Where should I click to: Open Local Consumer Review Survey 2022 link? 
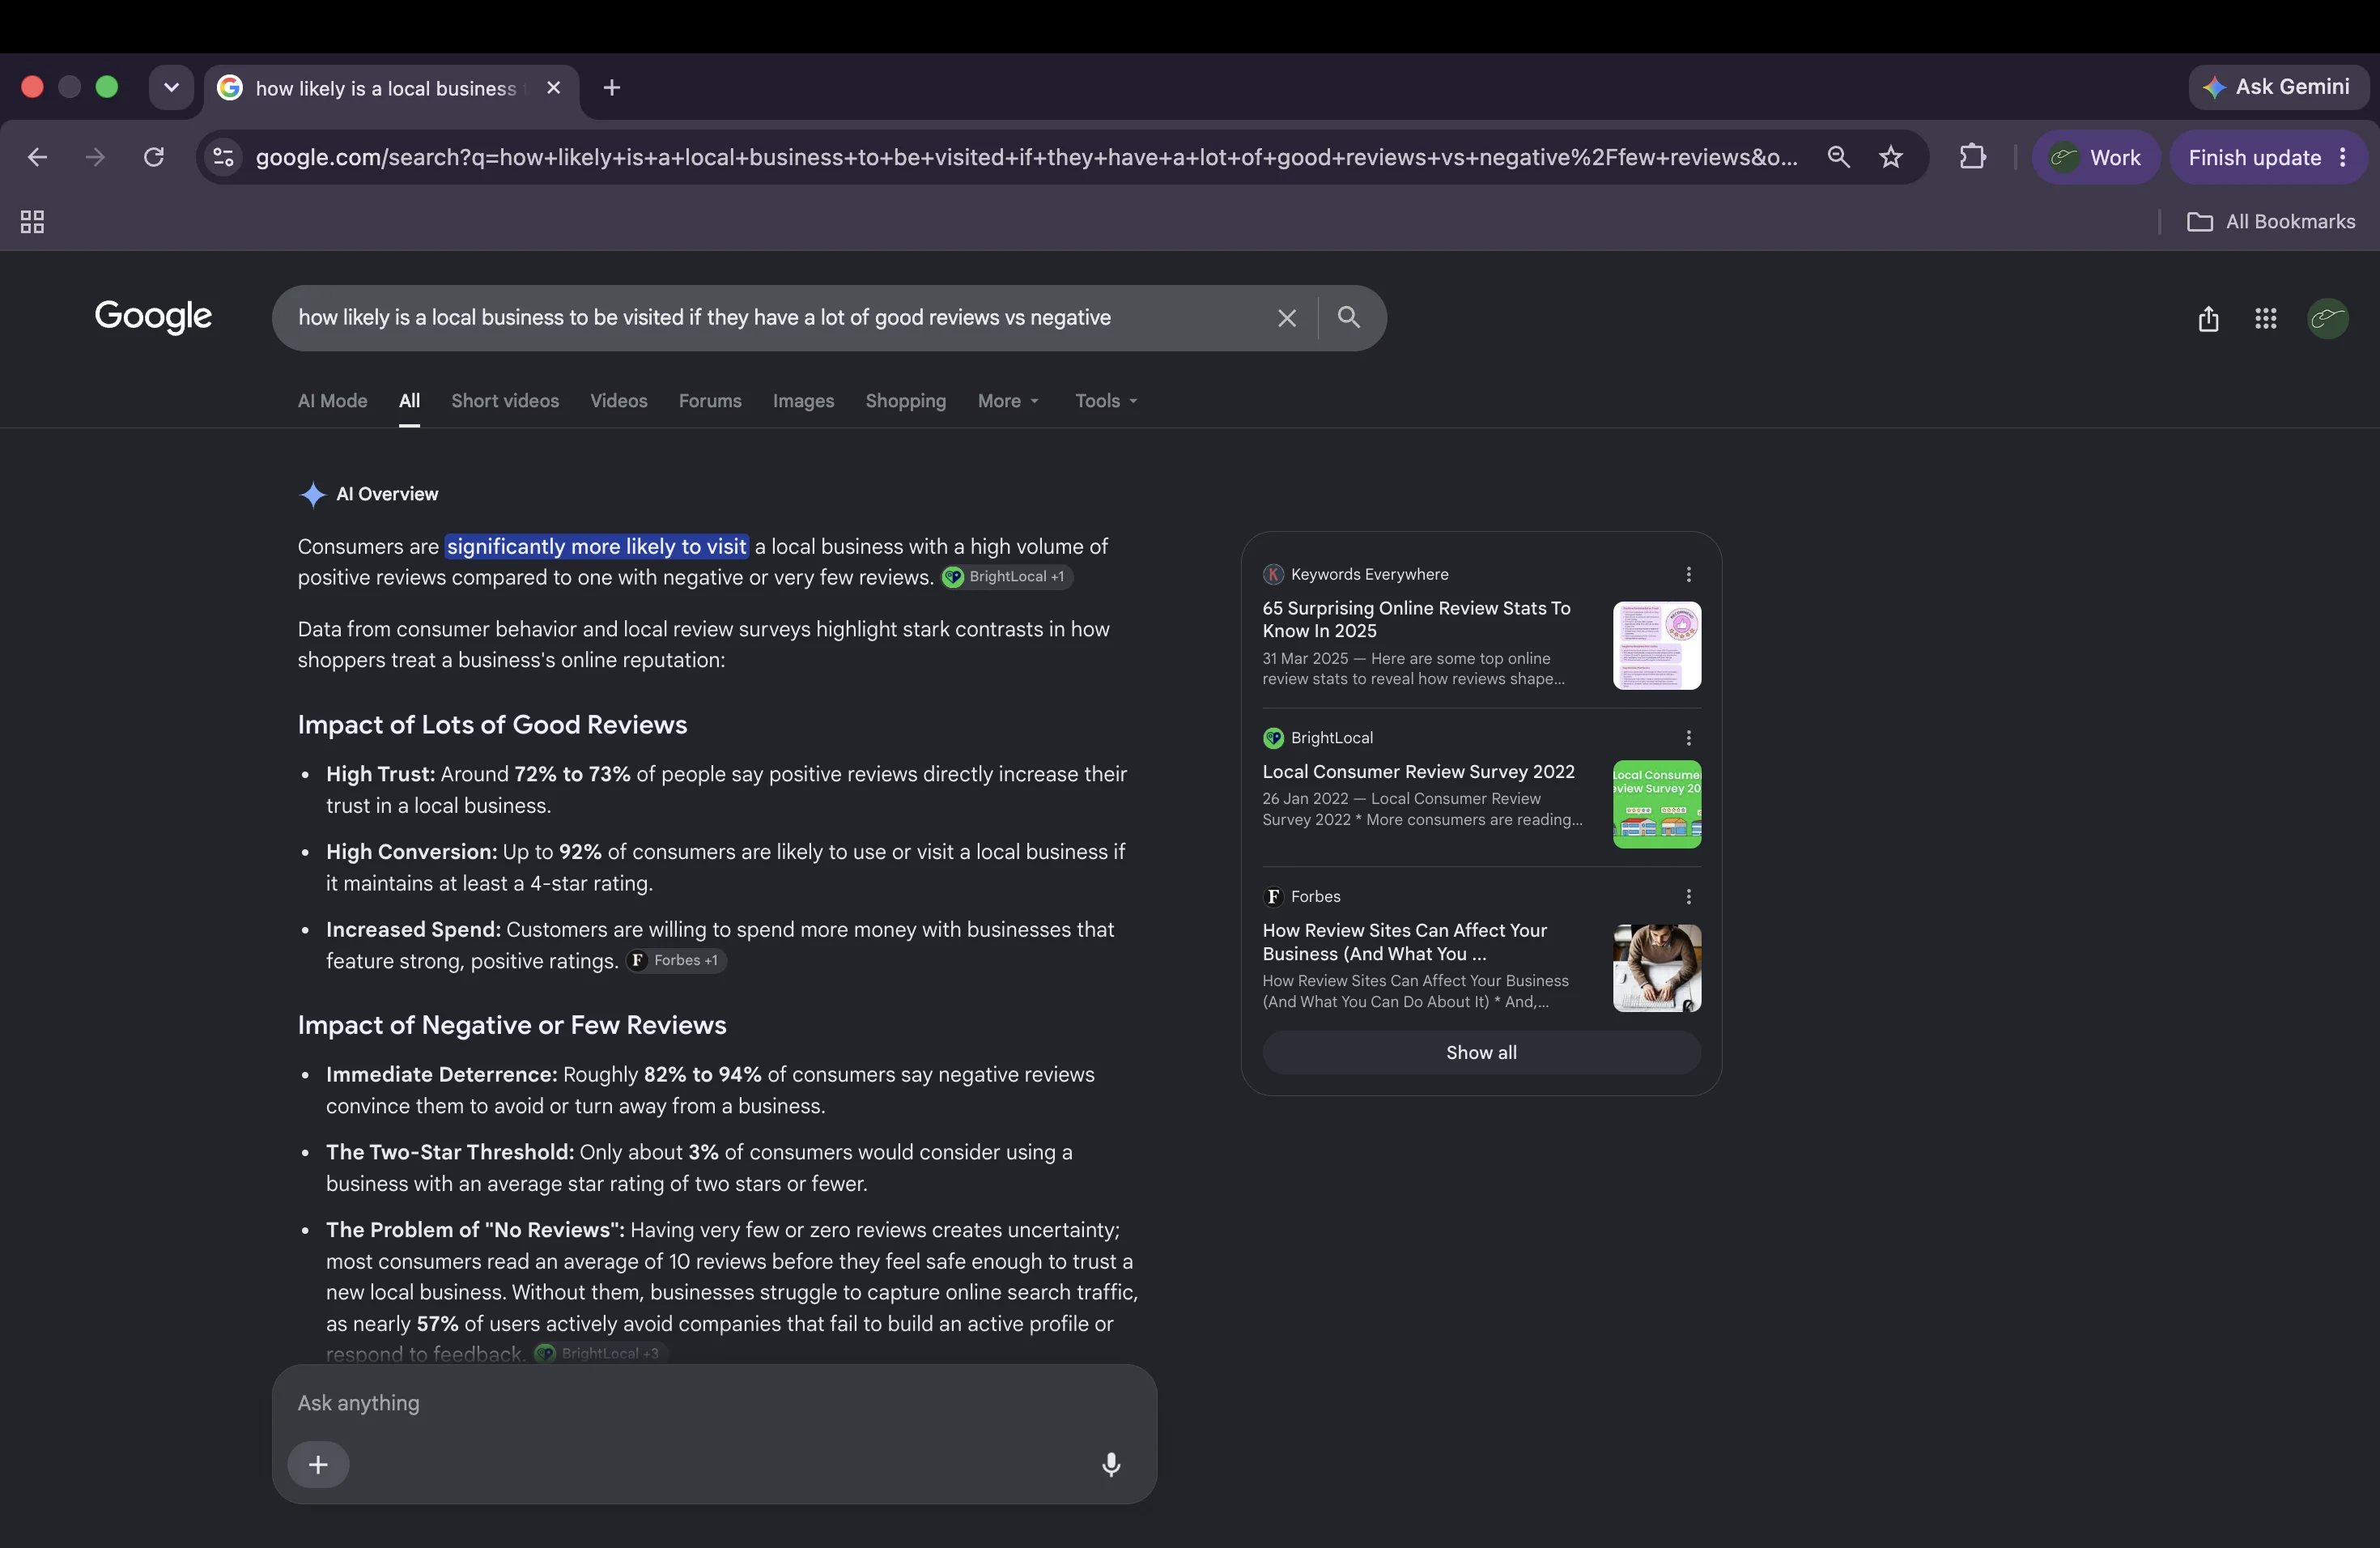[x=1418, y=772]
